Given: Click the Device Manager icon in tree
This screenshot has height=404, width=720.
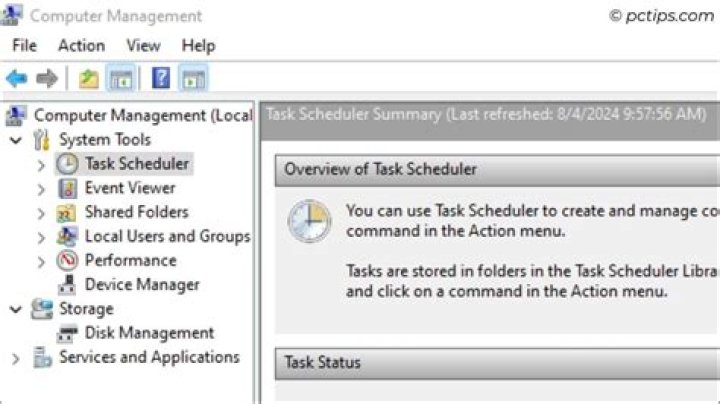Looking at the screenshot, I should (x=67, y=285).
